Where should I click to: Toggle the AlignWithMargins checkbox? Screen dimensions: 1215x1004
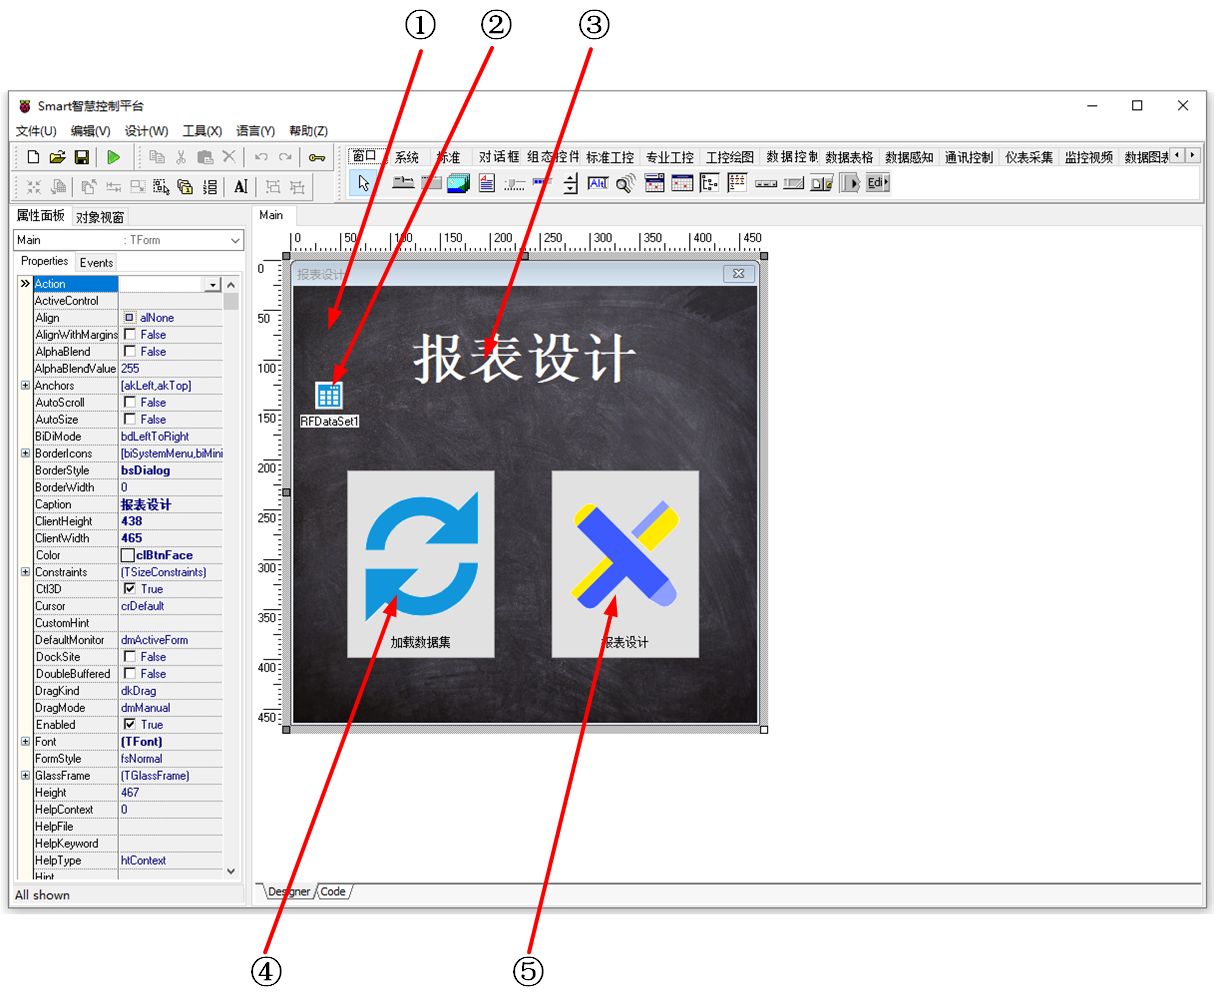pyautogui.click(x=129, y=335)
